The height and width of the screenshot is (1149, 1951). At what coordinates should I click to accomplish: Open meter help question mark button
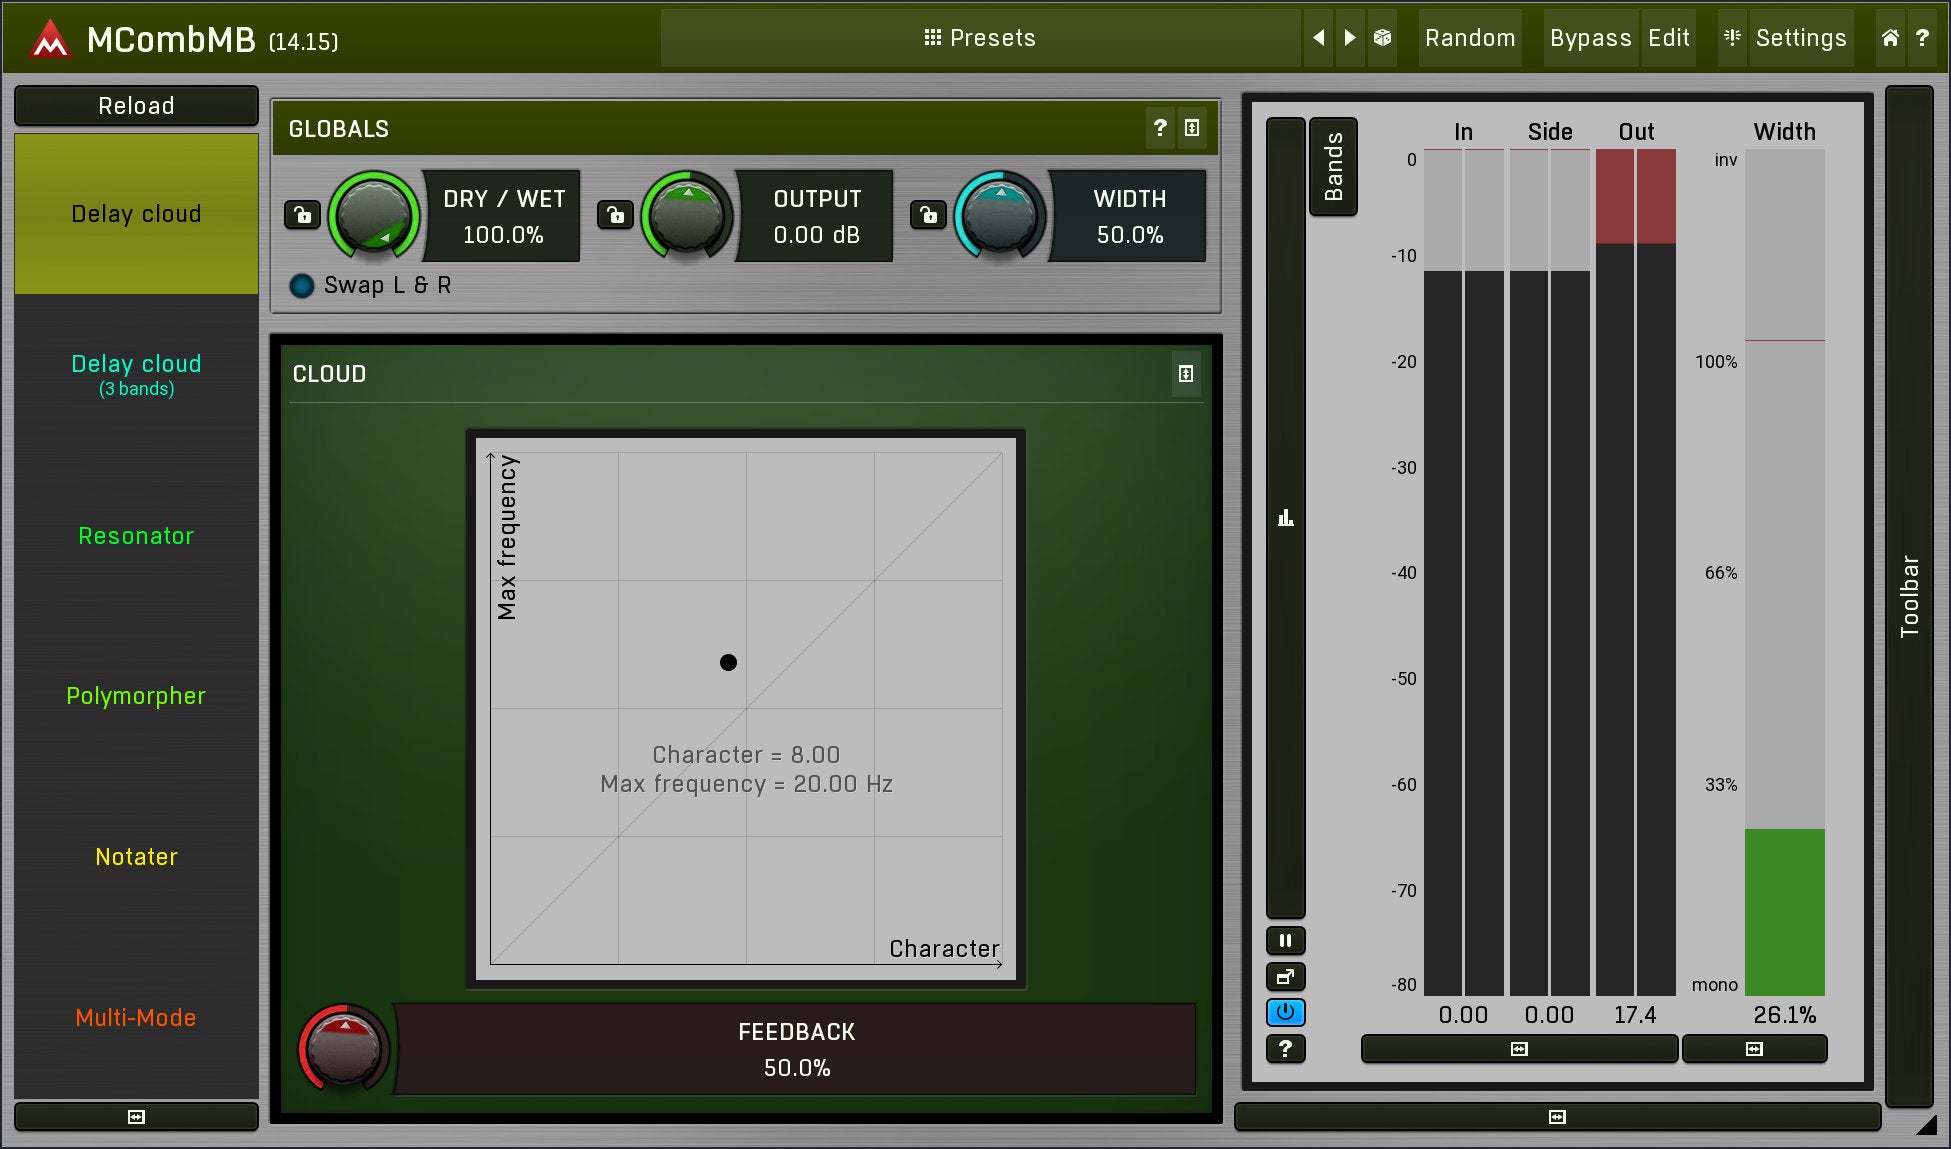(x=1285, y=1048)
